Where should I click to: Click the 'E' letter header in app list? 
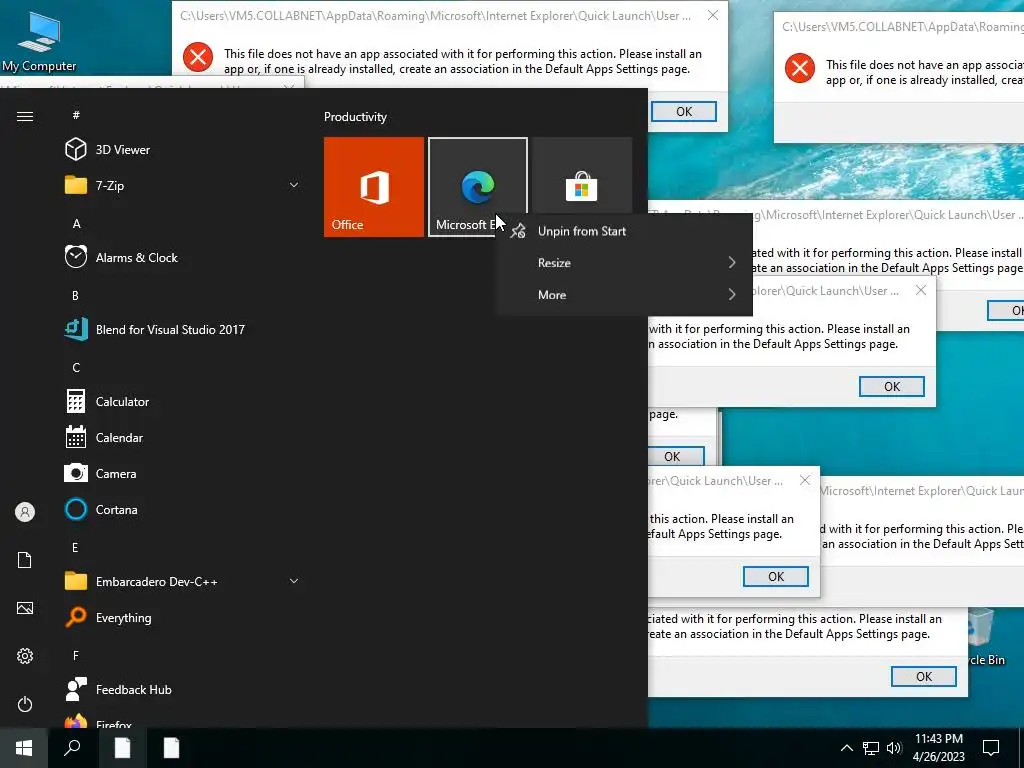(76, 547)
